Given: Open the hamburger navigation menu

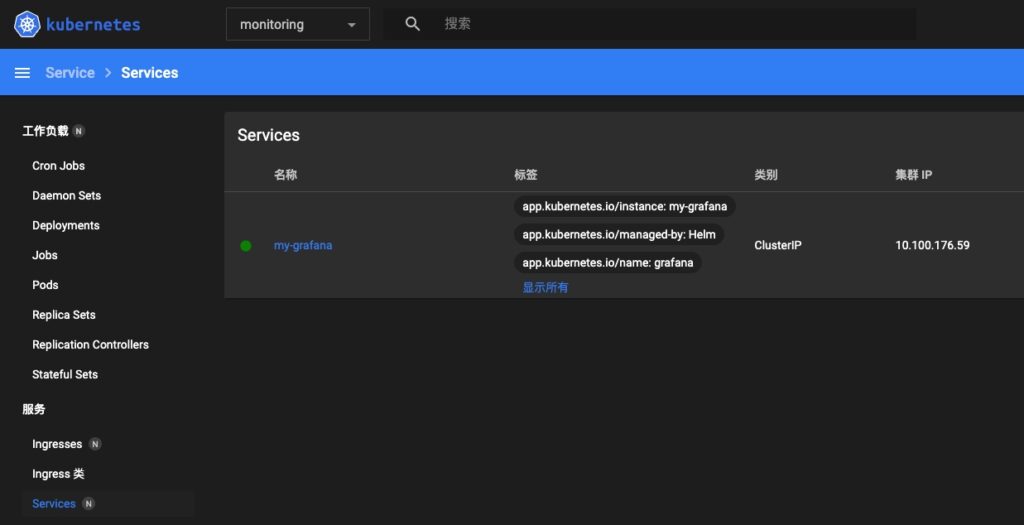Looking at the screenshot, I should pos(22,72).
